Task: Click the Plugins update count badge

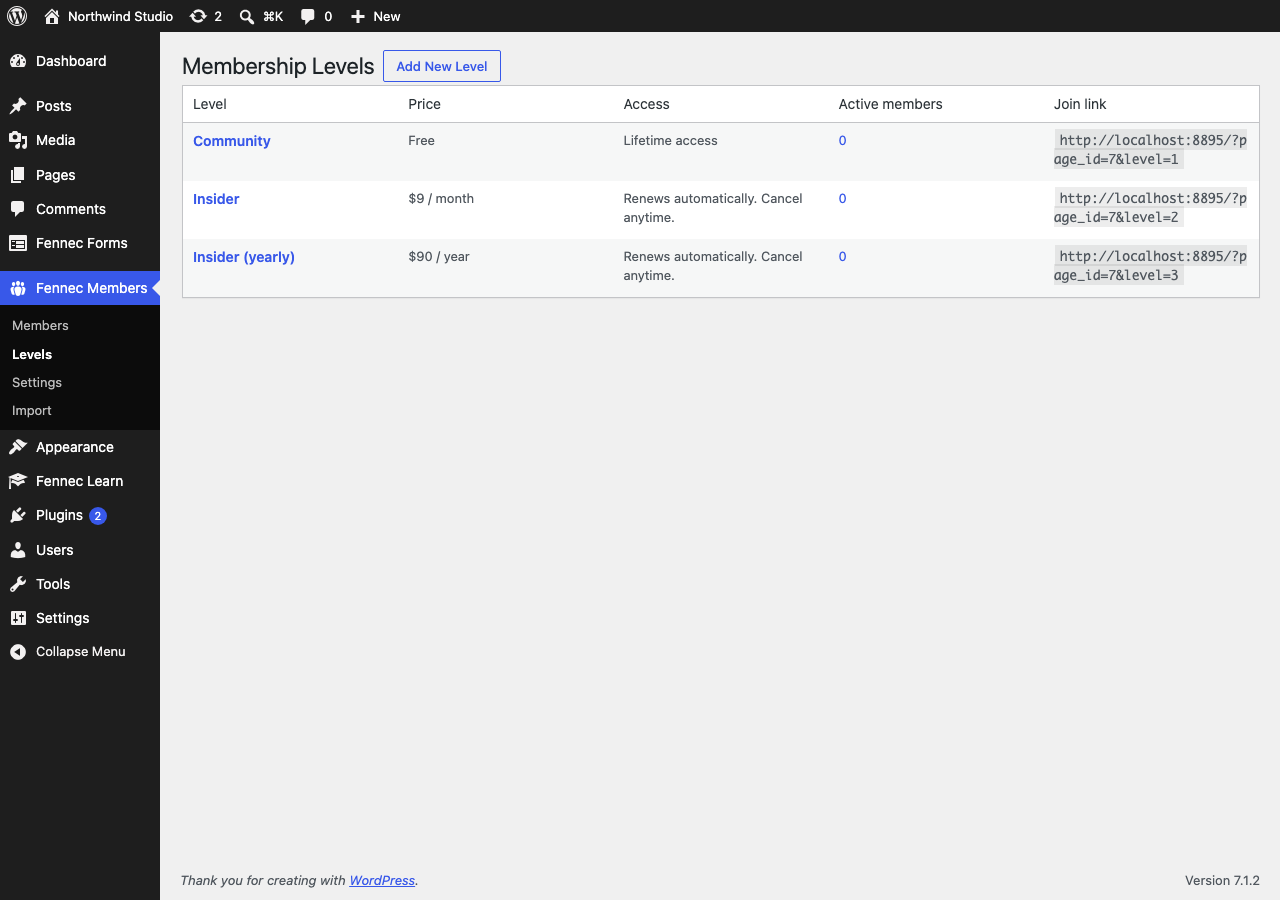Action: click(97, 516)
